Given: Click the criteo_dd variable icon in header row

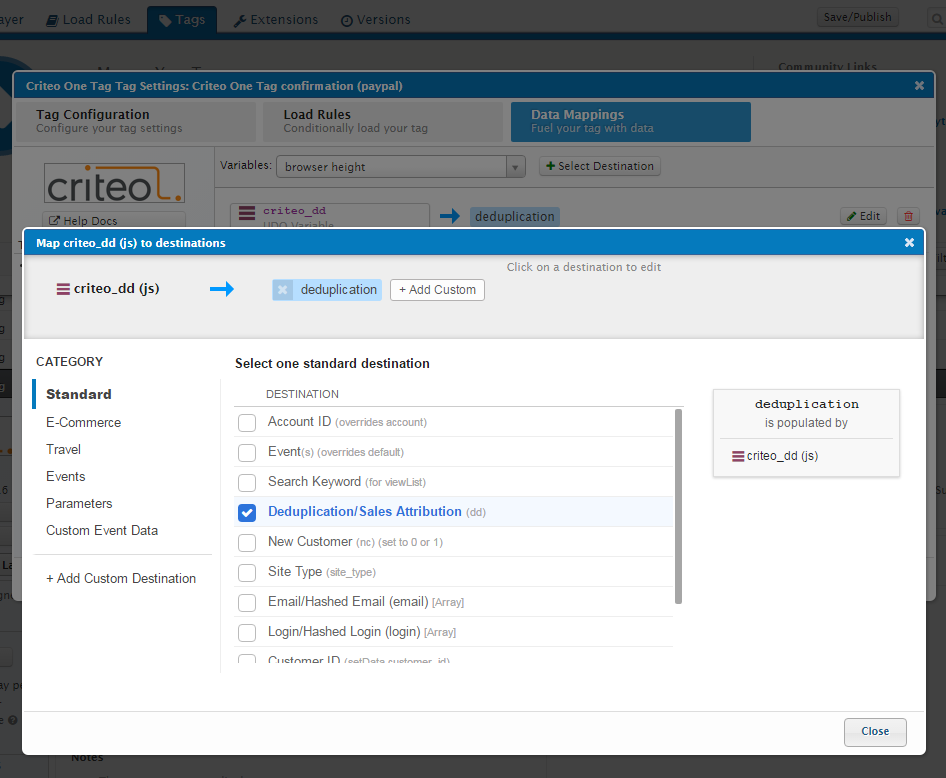Looking at the screenshot, I should click(63, 289).
